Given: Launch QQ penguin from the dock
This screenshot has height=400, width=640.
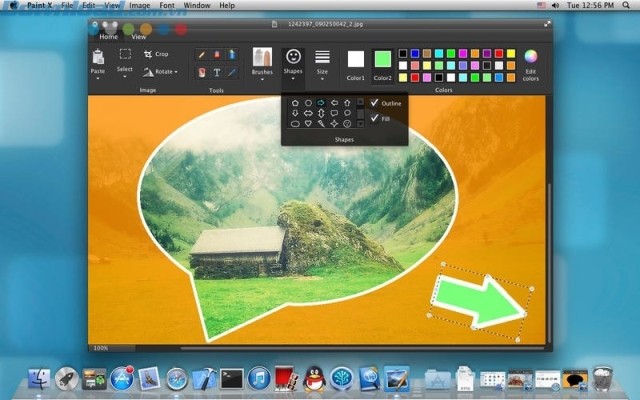Looking at the screenshot, I should 314,378.
